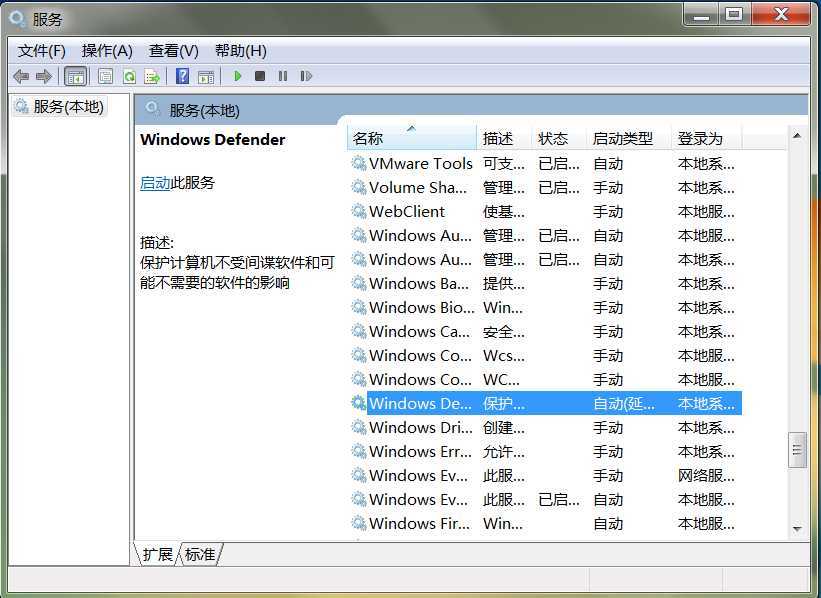Viewport: 821px width, 598px height.
Task: Select the Windows Fir... service name
Action: [419, 523]
